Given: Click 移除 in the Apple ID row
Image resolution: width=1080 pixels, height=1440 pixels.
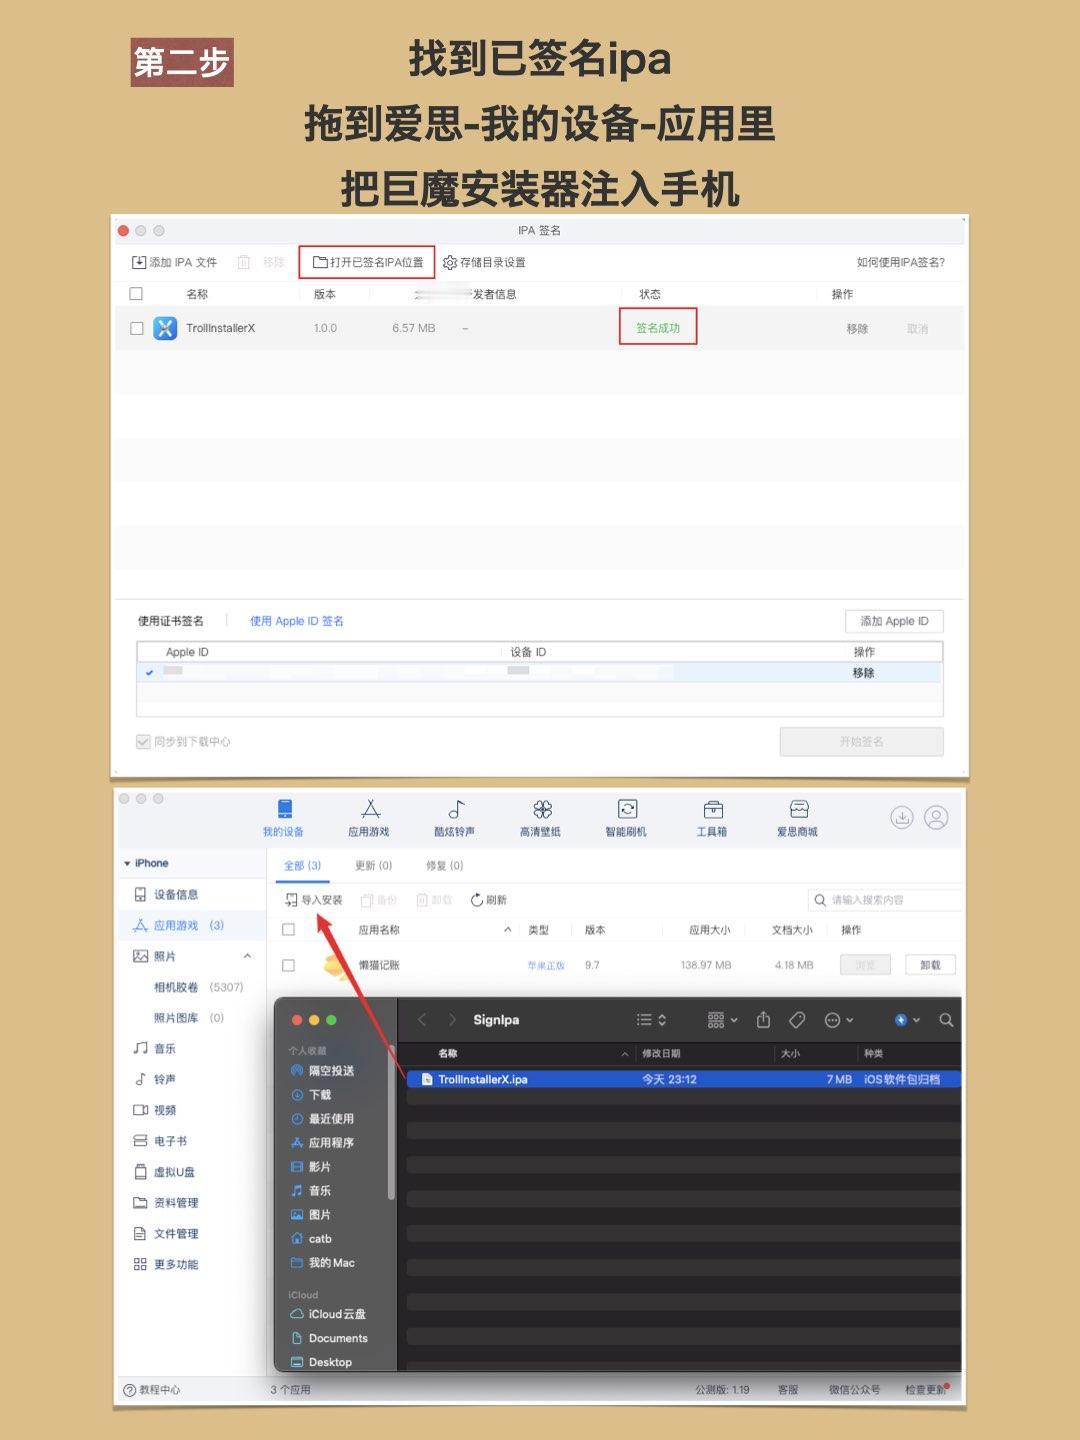Looking at the screenshot, I should point(863,673).
